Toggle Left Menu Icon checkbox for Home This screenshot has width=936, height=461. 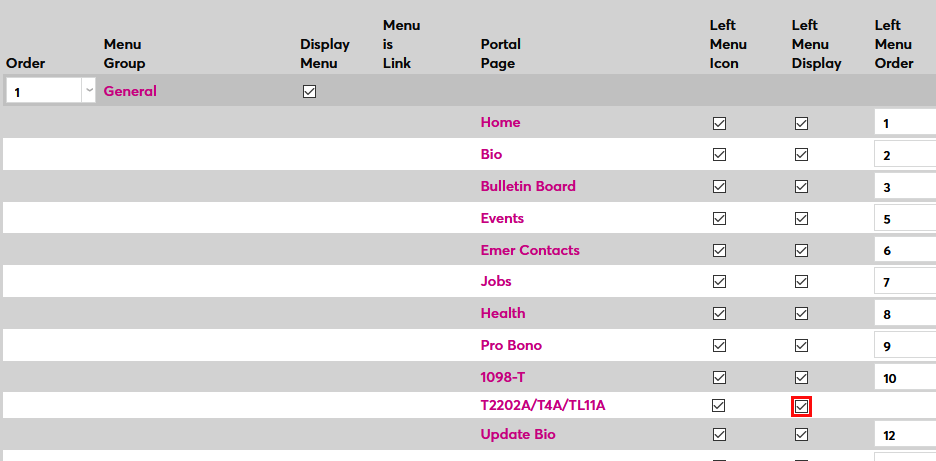click(x=719, y=123)
